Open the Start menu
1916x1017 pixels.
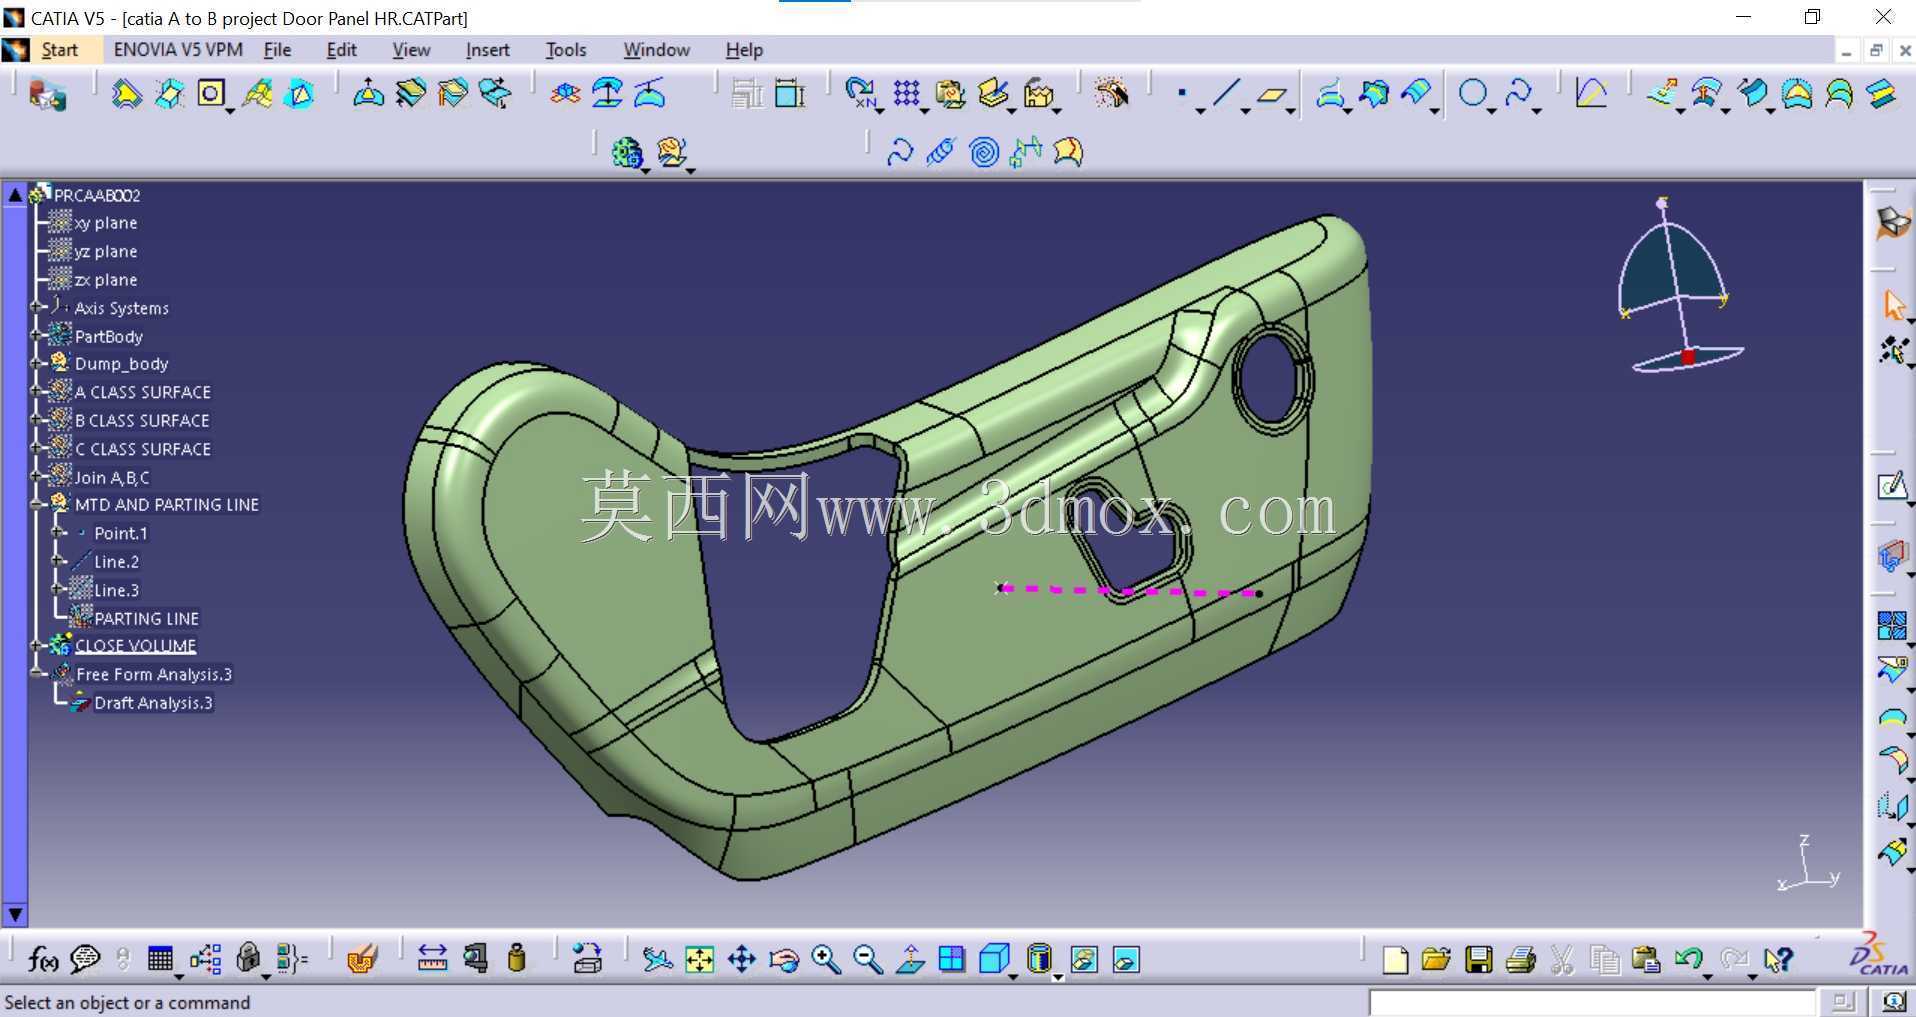(59, 50)
